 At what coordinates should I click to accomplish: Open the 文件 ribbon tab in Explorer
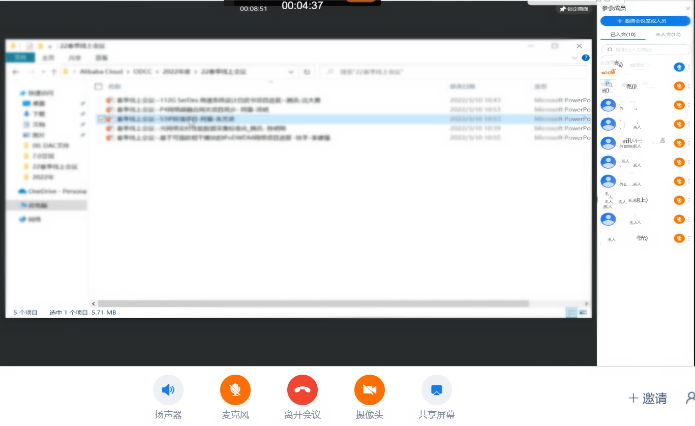tap(20, 58)
